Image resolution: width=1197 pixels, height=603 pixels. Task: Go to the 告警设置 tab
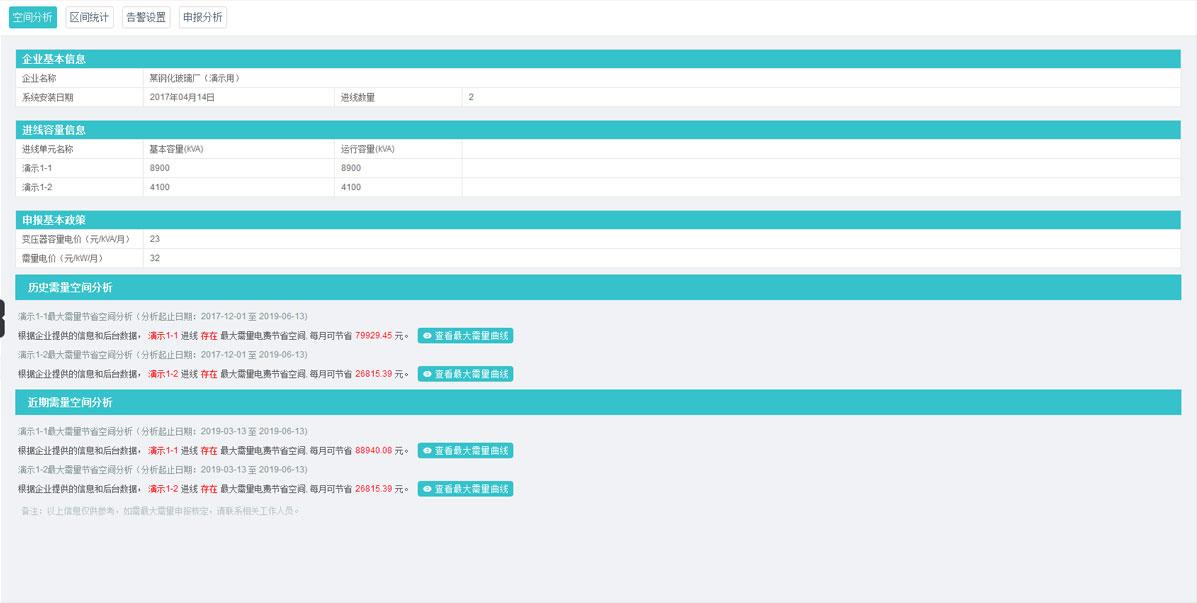(146, 17)
